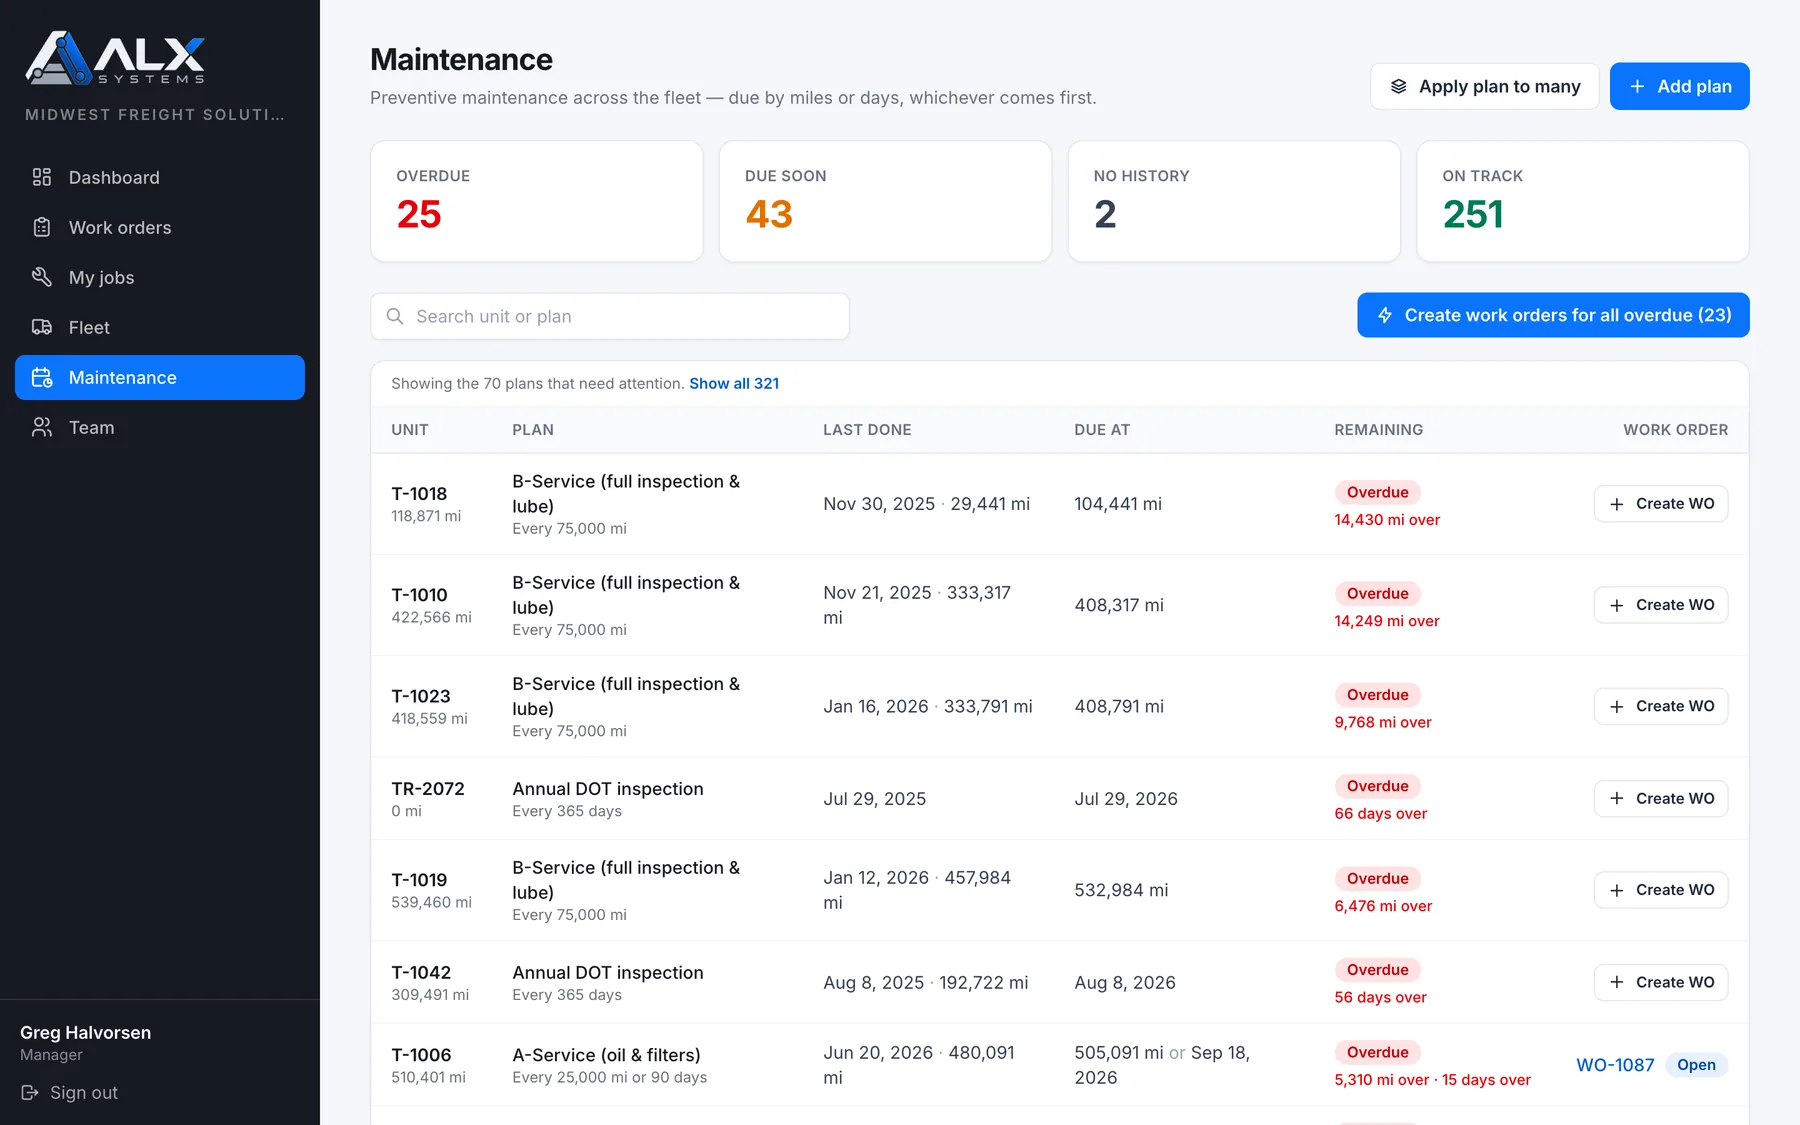
Task: Click the Fleet truck icon
Action: coord(42,327)
